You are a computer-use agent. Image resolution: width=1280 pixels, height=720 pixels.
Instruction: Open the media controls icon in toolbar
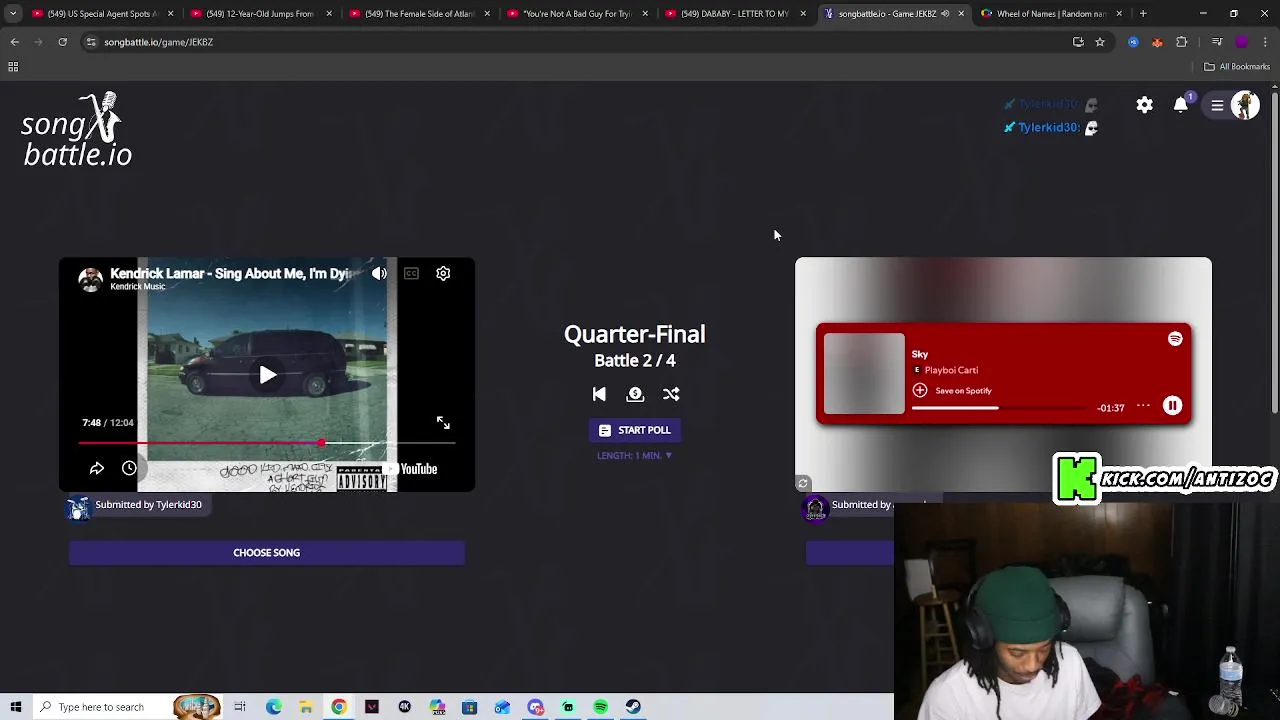[x=1217, y=42]
